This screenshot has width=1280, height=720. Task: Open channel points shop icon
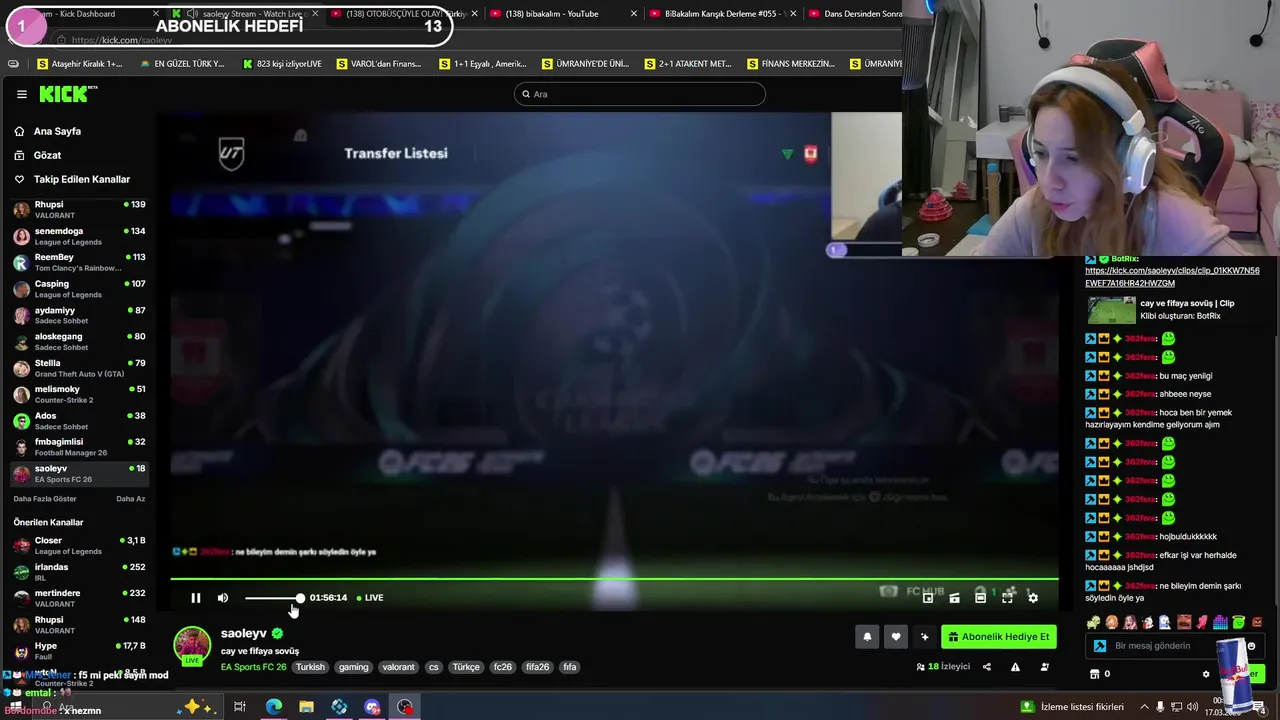click(1095, 674)
